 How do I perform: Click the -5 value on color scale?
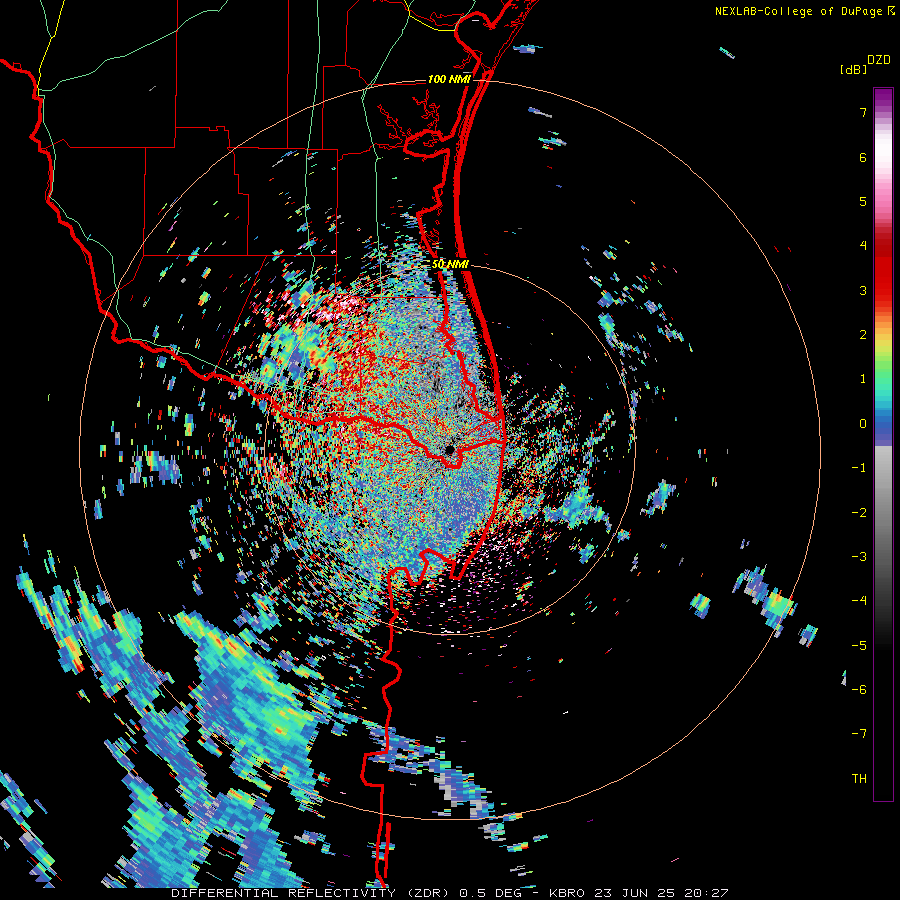tap(859, 645)
